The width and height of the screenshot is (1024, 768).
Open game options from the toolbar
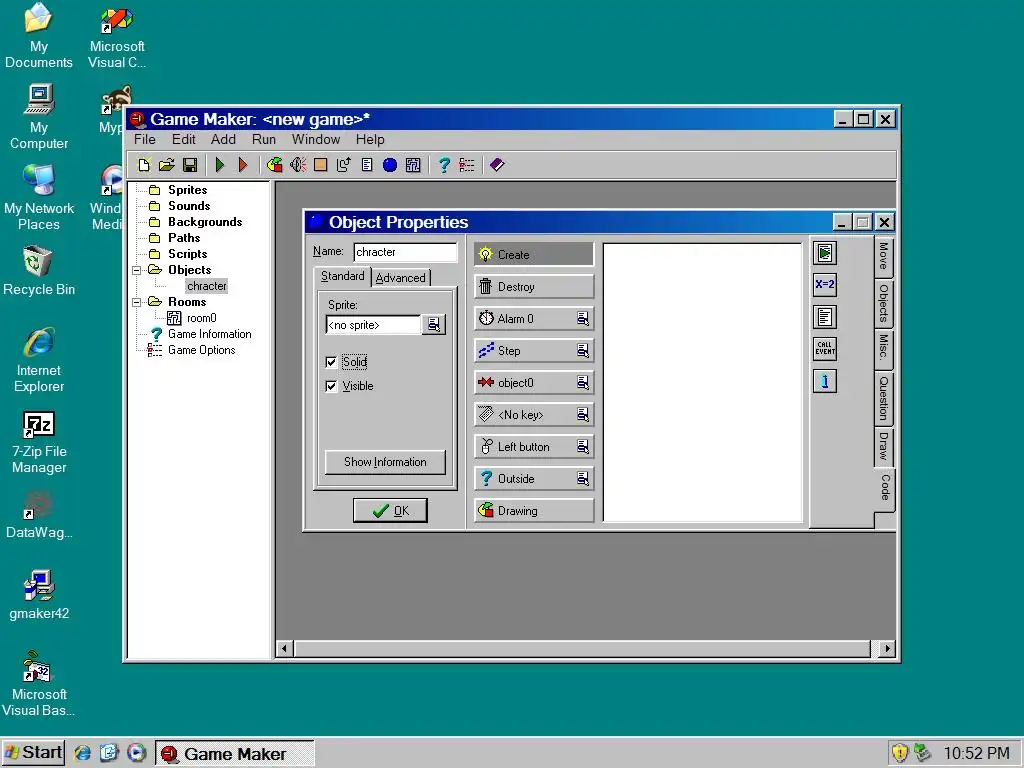point(467,165)
